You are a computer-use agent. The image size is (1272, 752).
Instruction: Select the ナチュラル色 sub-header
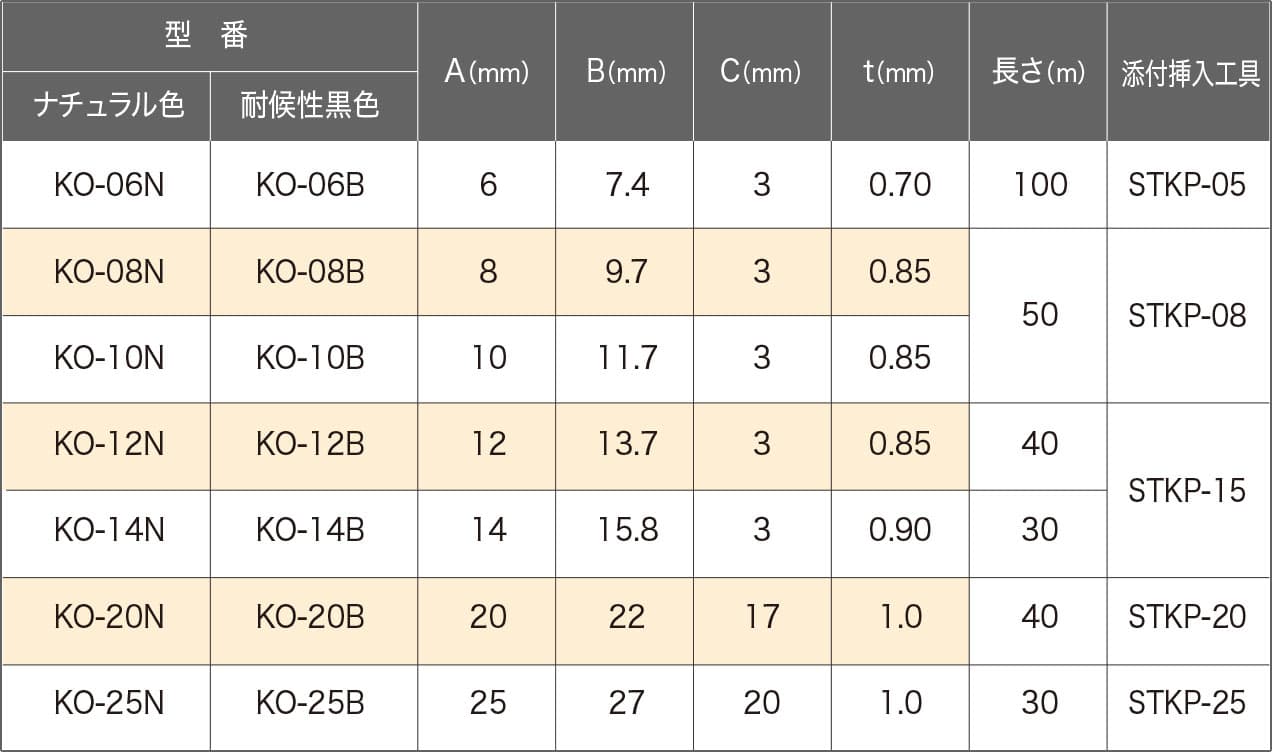108,106
